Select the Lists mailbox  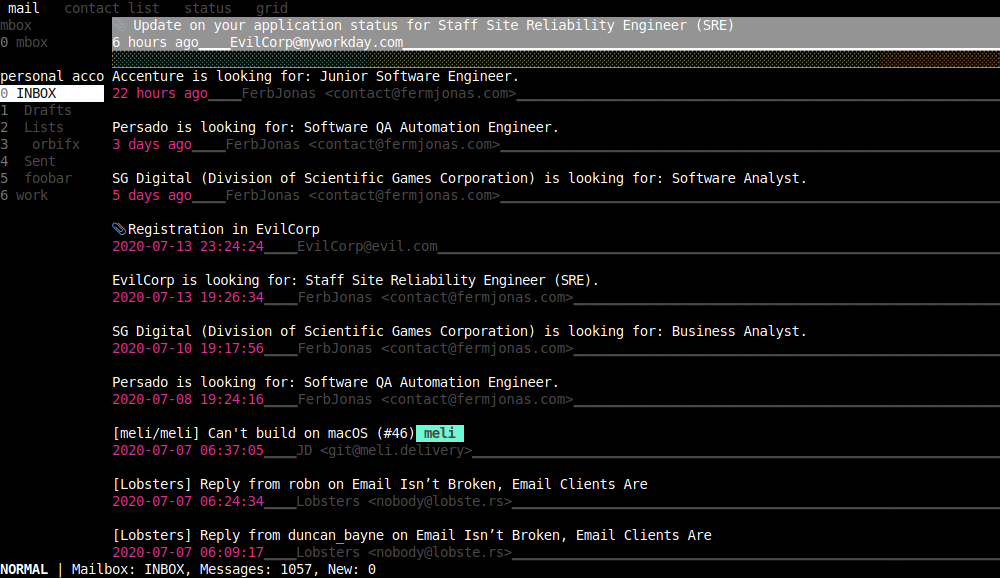42,127
